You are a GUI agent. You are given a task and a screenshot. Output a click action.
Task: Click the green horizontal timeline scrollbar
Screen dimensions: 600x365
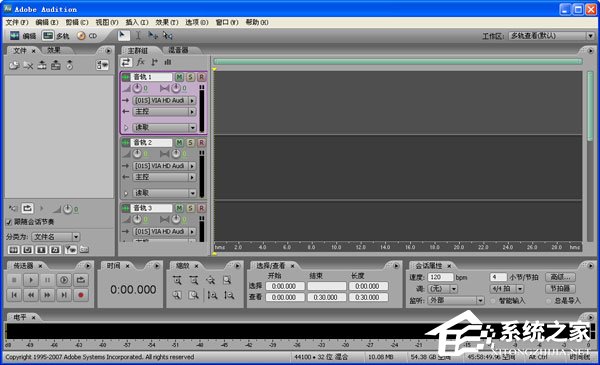[x=398, y=62]
